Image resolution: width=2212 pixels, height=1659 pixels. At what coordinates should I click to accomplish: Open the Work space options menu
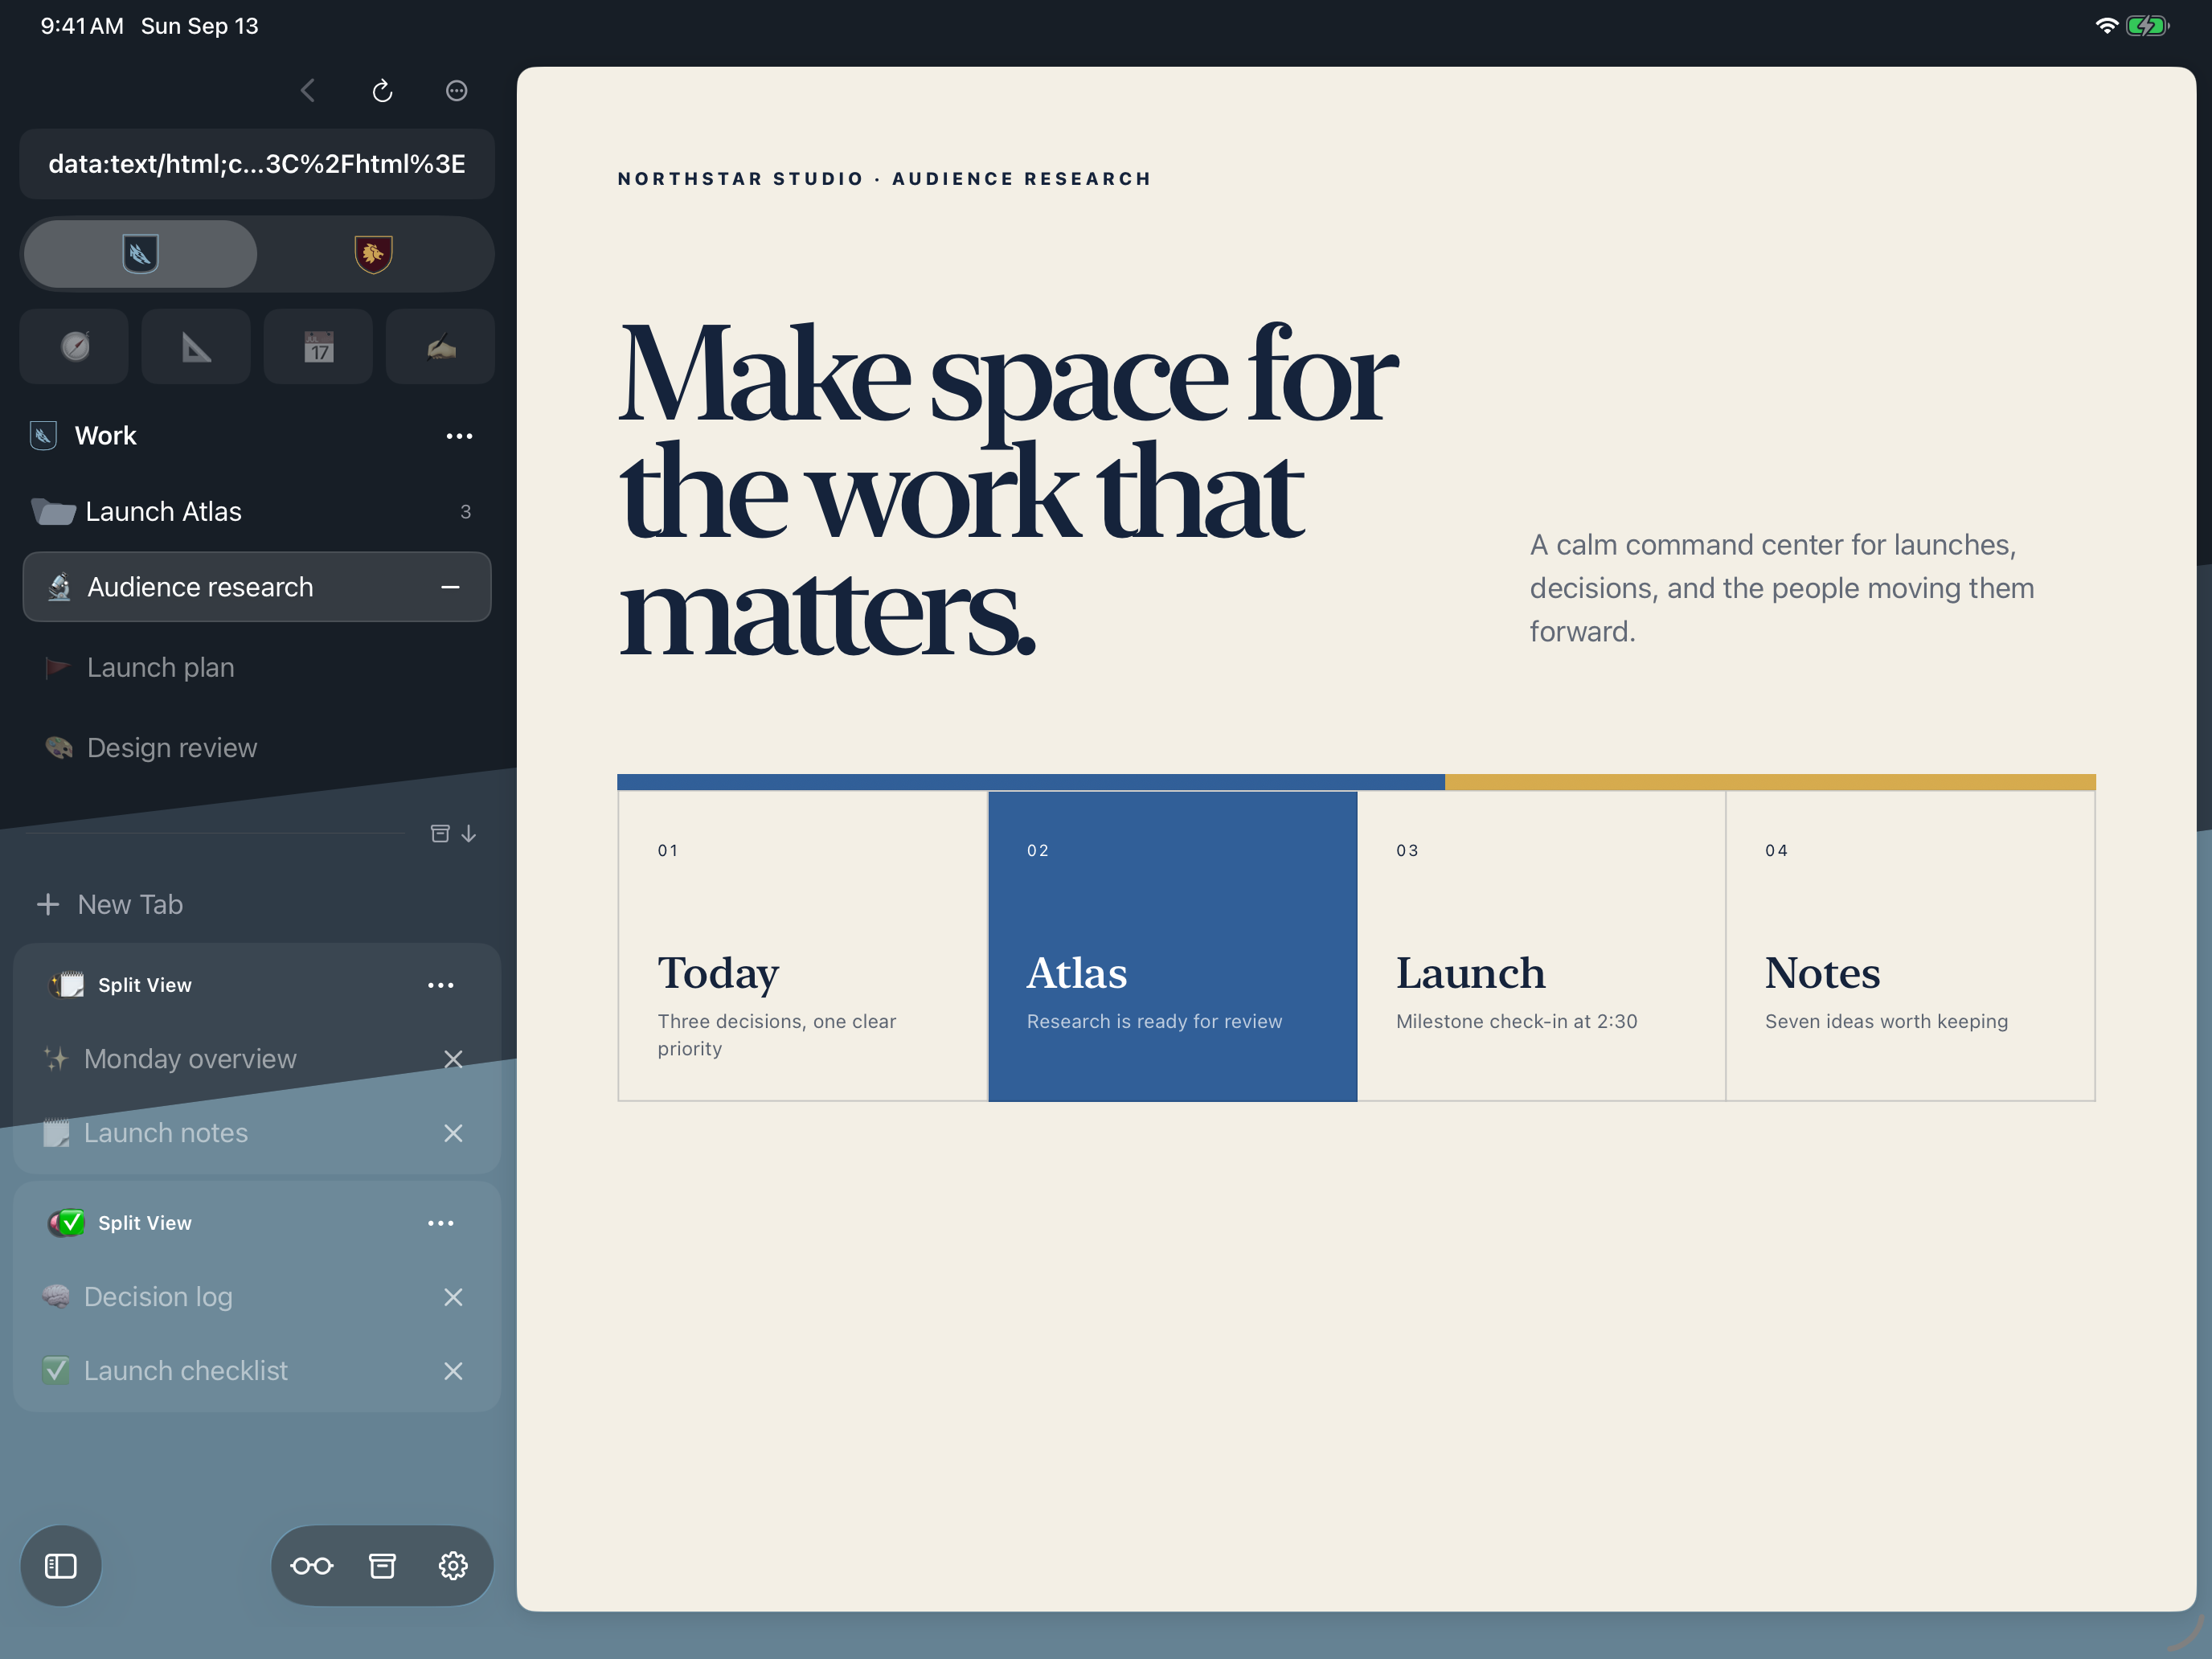[459, 436]
